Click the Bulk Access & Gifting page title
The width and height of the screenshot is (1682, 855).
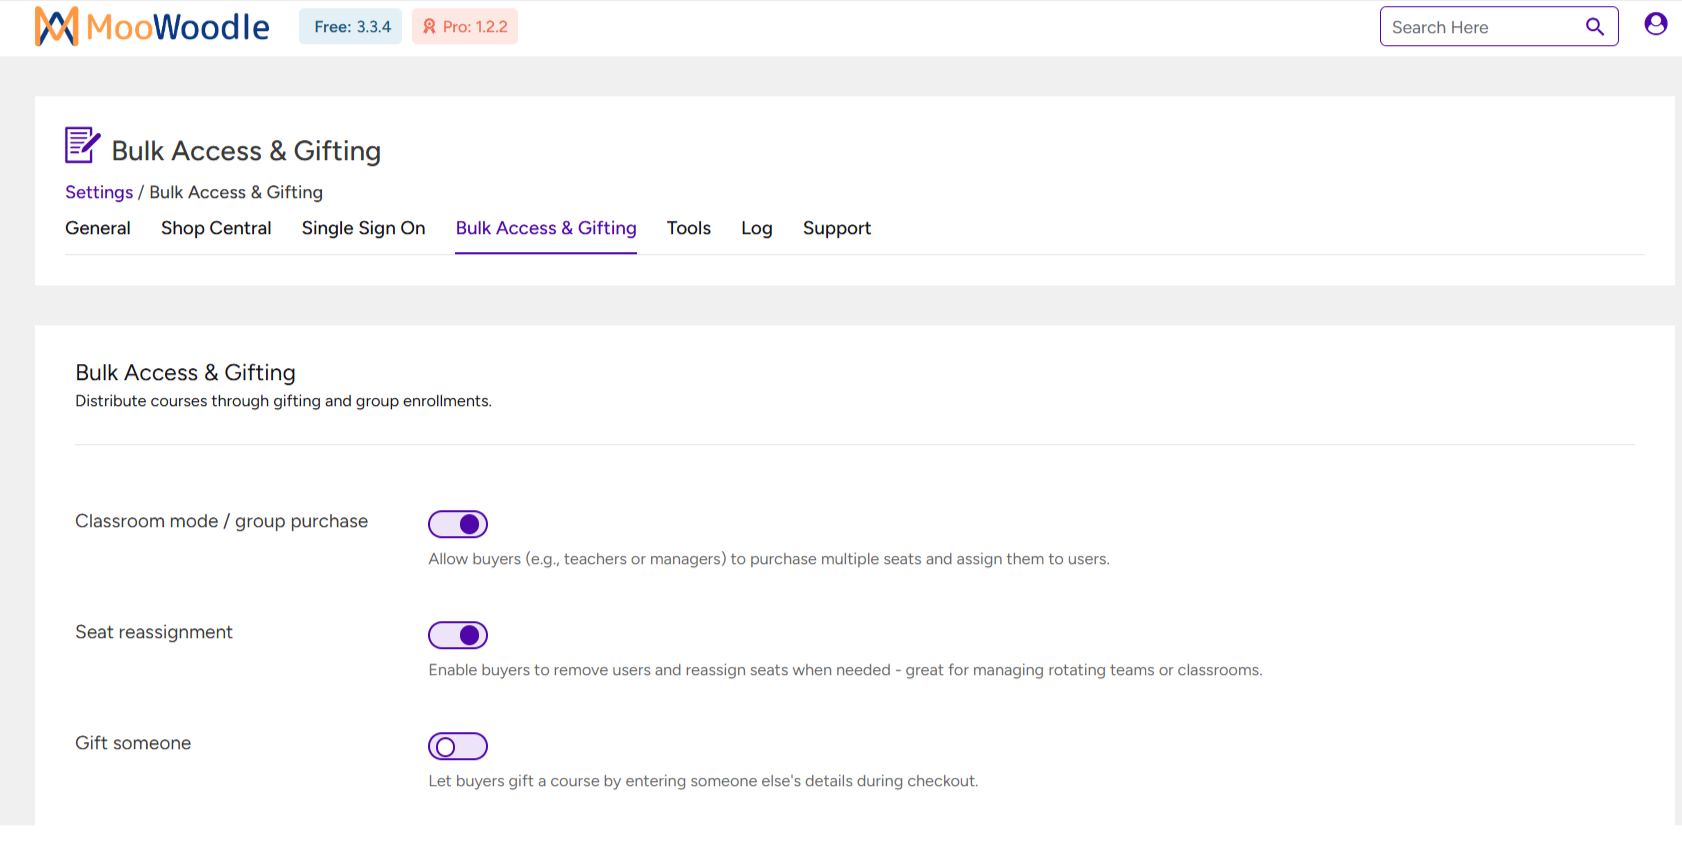click(246, 150)
